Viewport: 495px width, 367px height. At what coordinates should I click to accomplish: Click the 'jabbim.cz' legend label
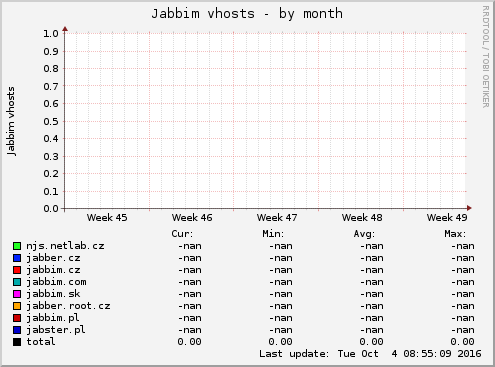[x=53, y=270]
